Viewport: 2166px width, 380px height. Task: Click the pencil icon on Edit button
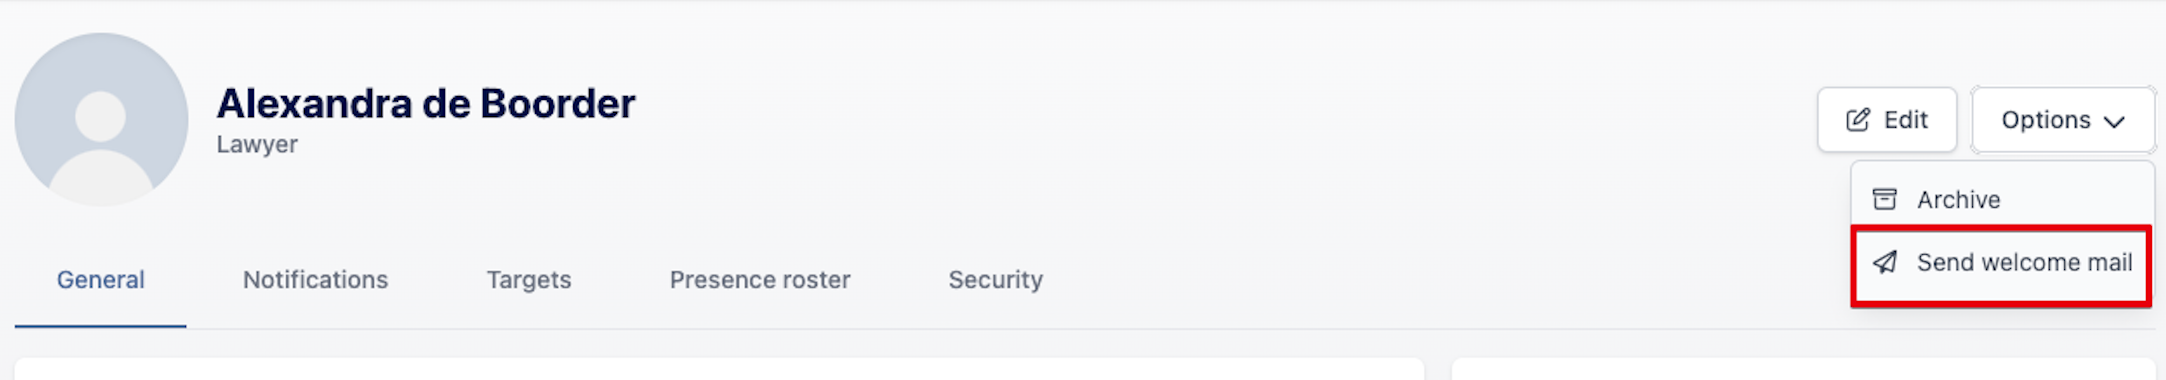point(1857,120)
